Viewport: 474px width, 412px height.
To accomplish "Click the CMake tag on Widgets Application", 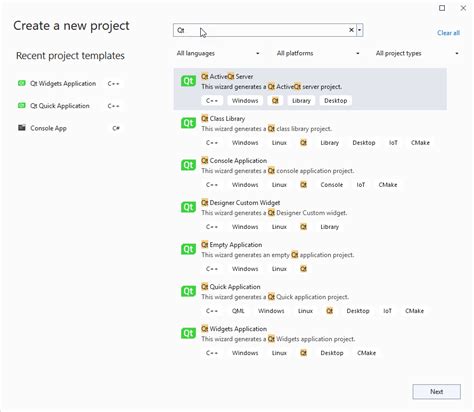I will pos(366,353).
